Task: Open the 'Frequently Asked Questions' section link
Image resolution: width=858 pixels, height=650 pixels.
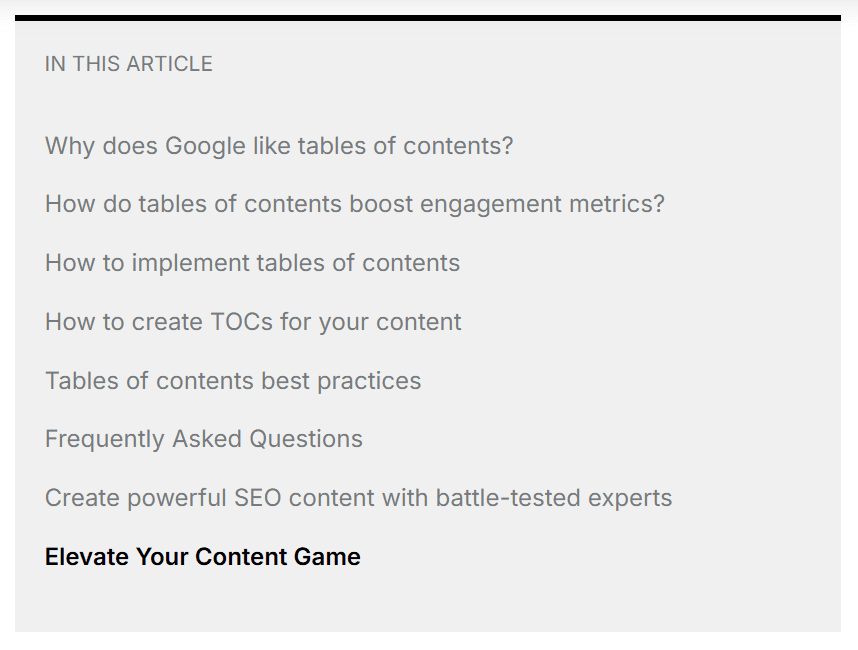Action: 204,439
